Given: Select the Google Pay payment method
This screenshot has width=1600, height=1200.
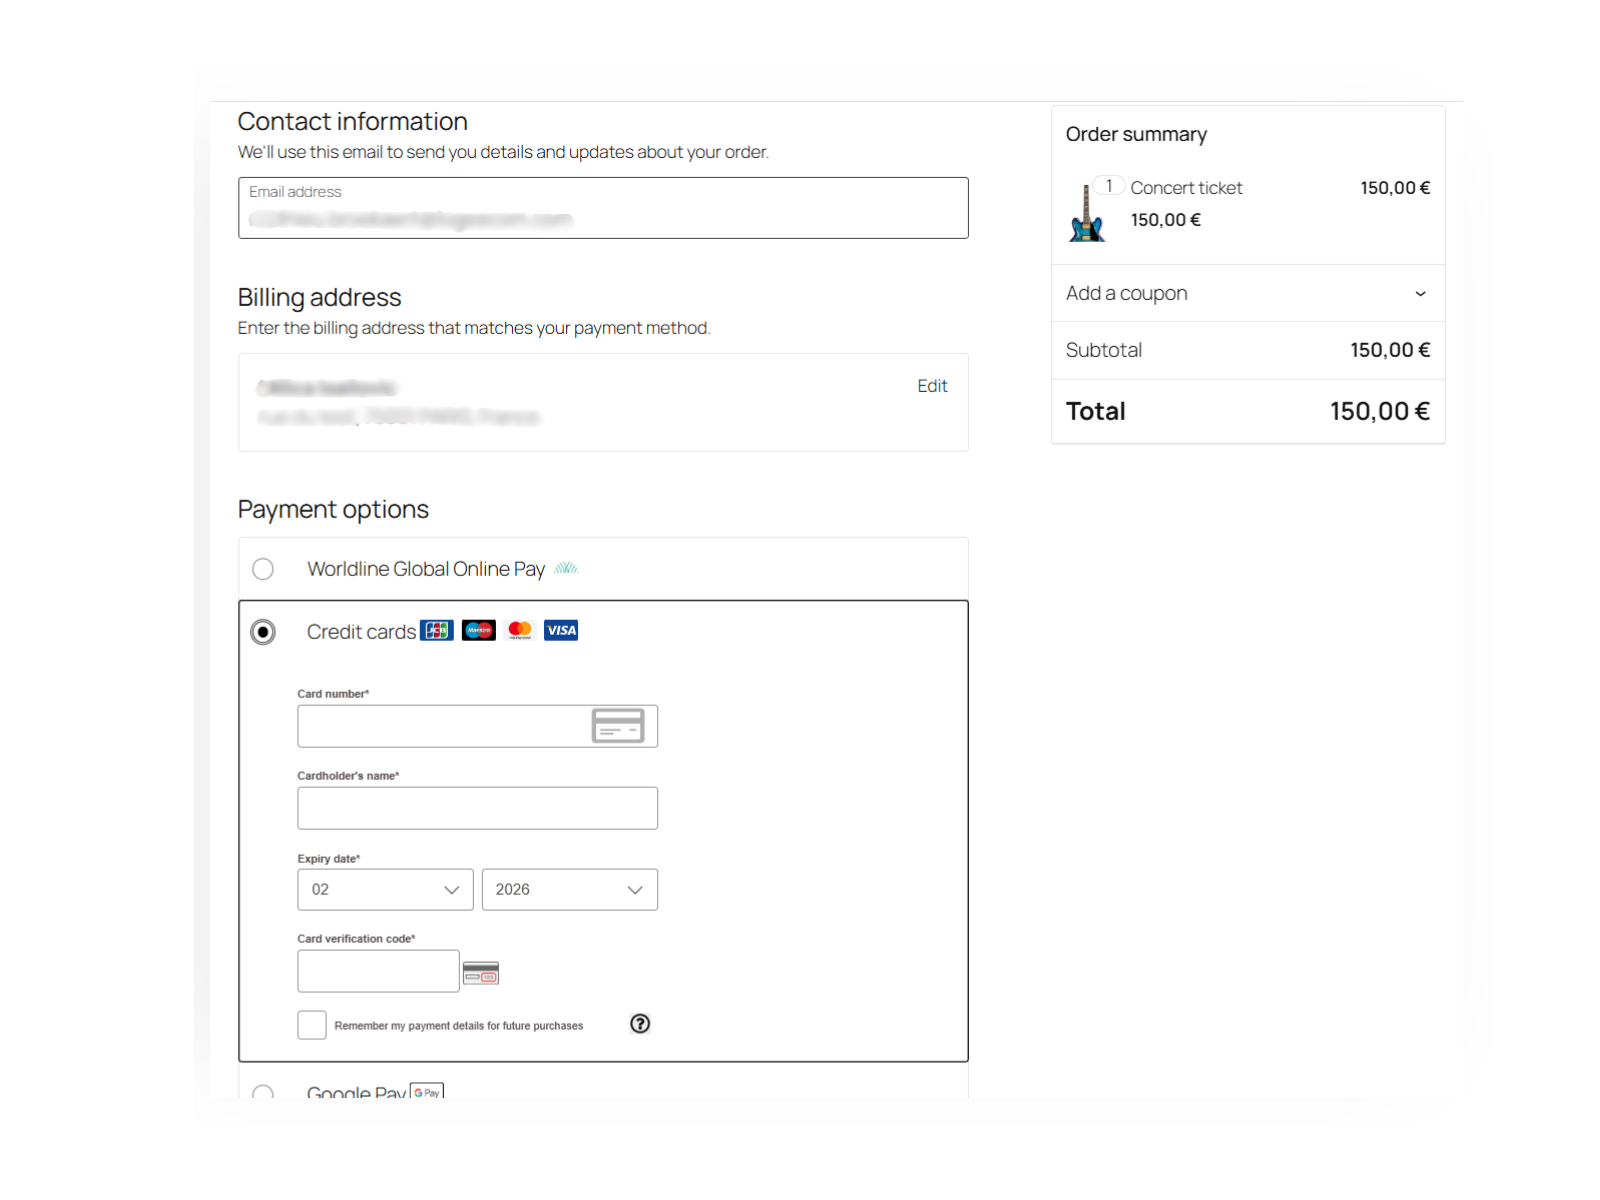Looking at the screenshot, I should tap(263, 1094).
